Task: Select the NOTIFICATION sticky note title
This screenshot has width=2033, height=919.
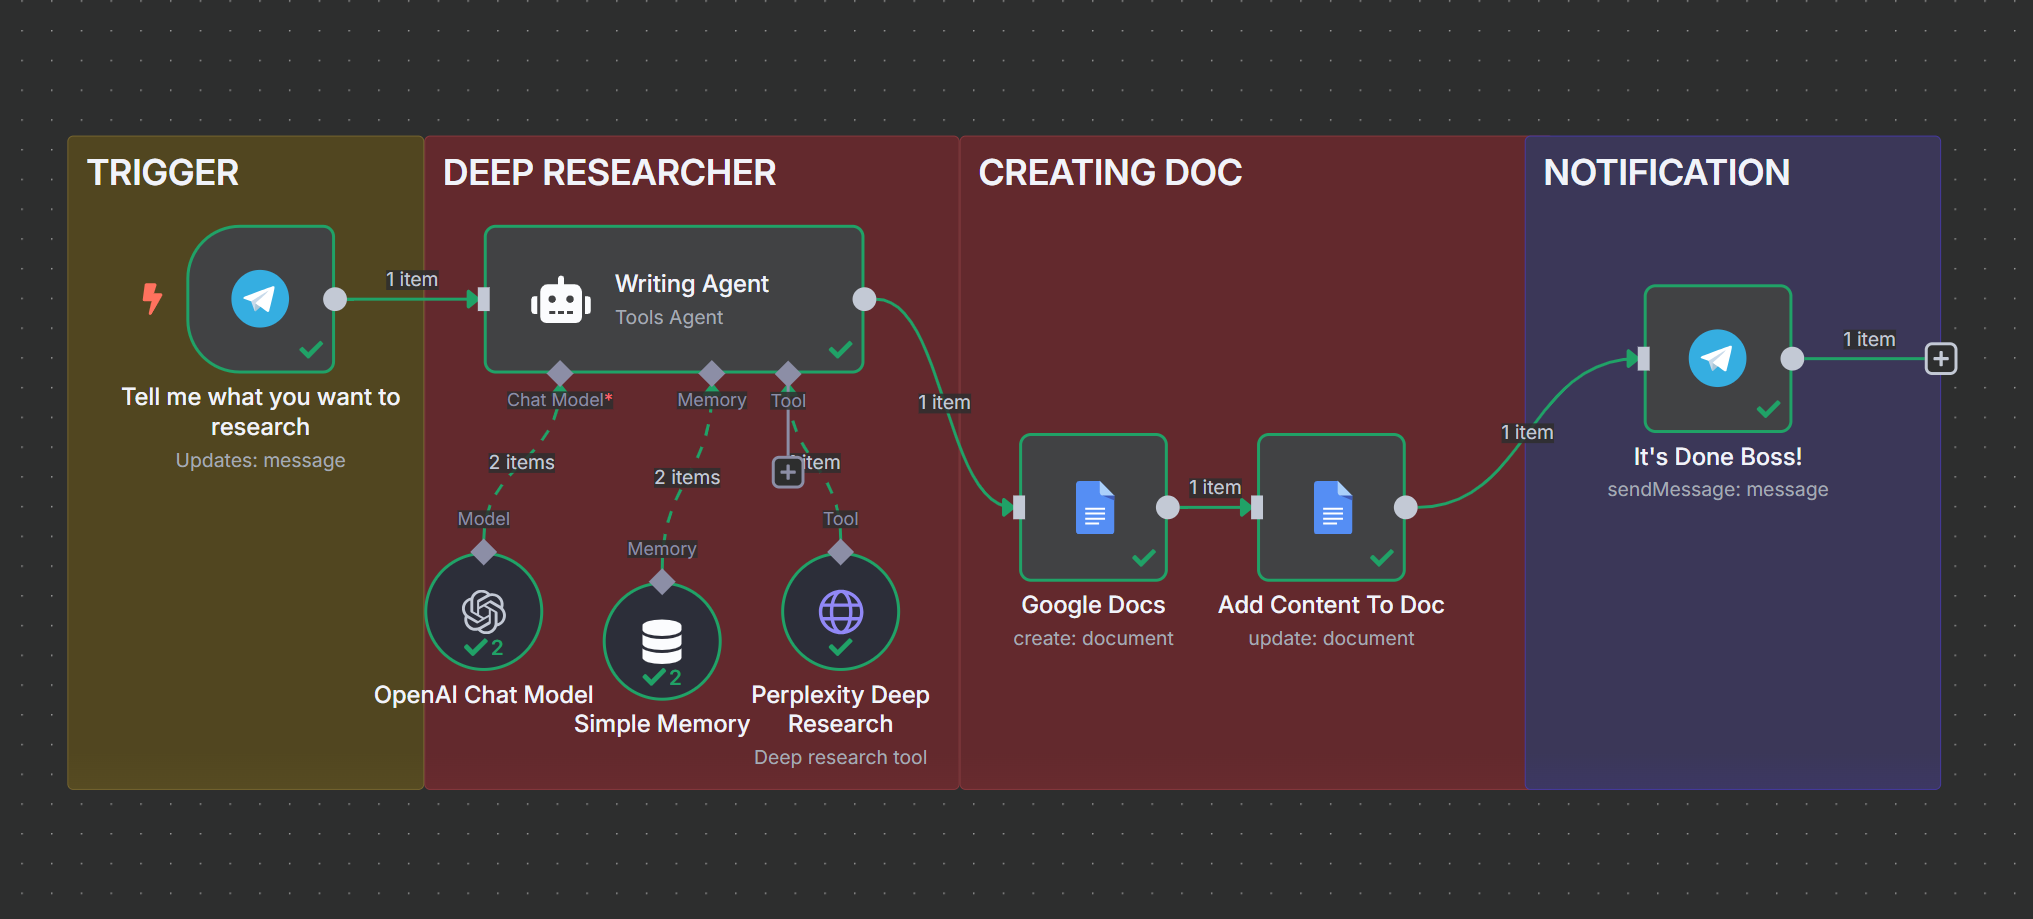Action: click(x=1666, y=173)
